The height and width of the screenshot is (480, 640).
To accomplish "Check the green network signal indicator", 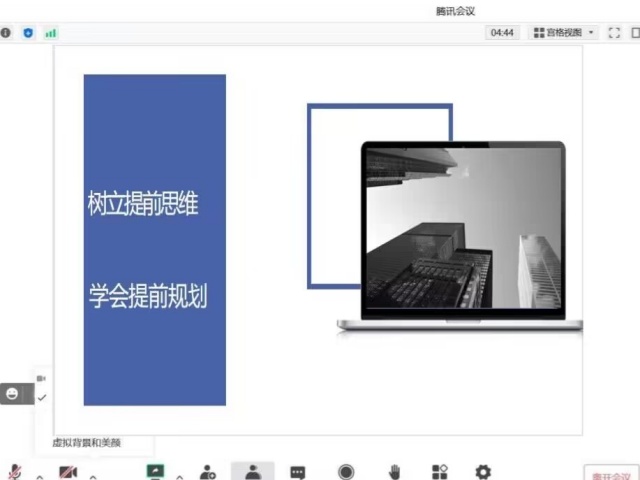I will click(x=50, y=33).
